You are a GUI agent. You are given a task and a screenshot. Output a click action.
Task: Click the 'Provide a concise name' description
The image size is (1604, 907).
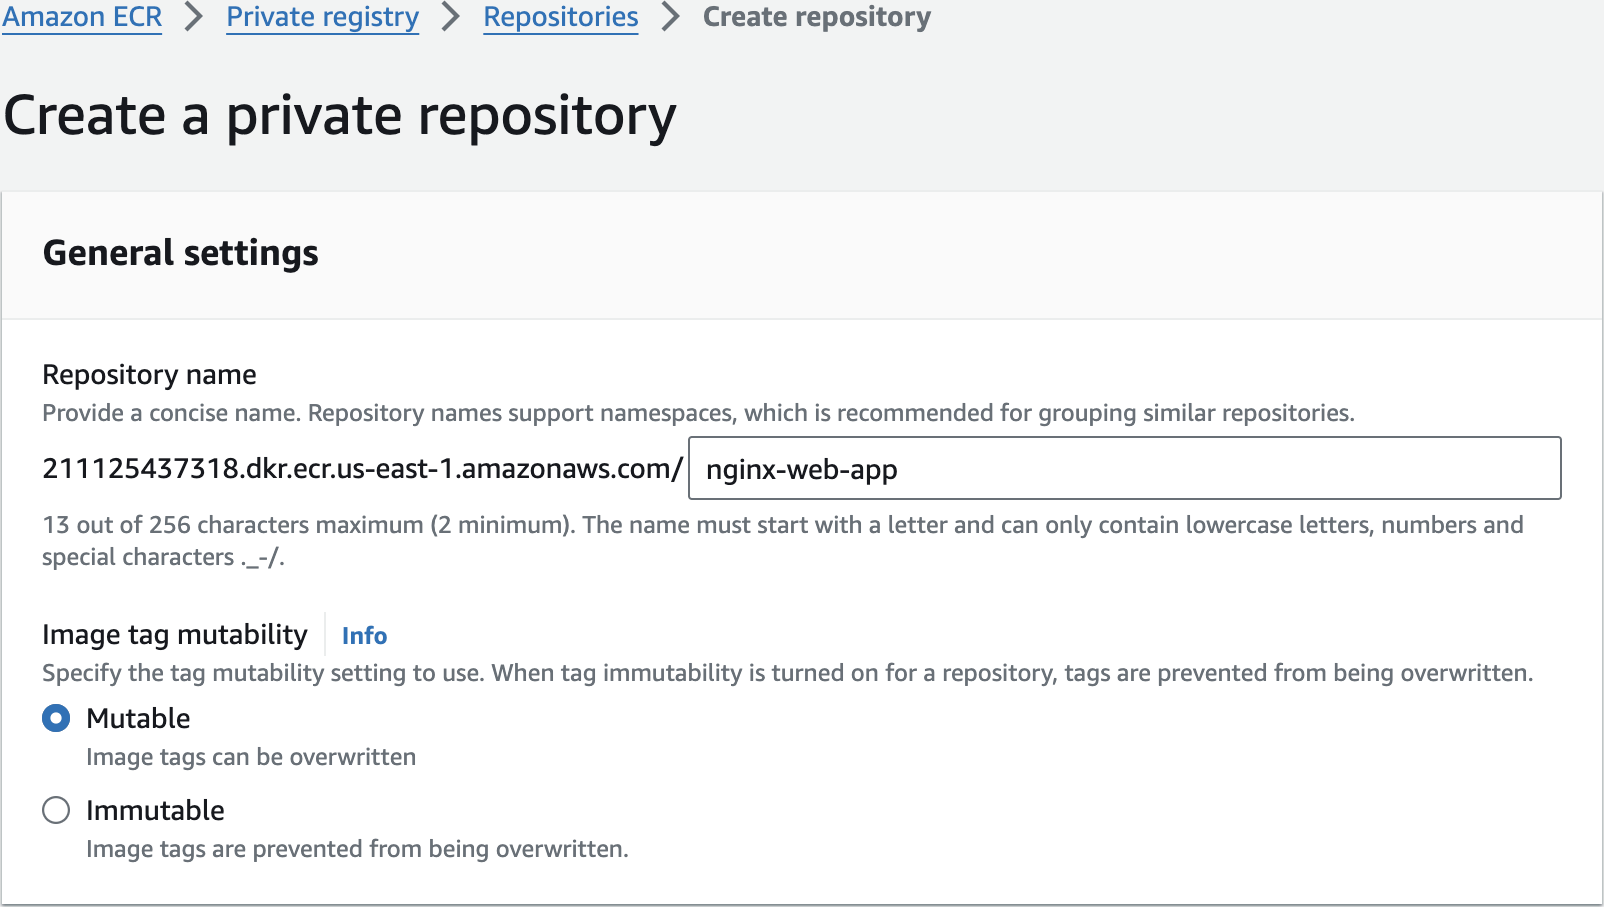pos(698,413)
